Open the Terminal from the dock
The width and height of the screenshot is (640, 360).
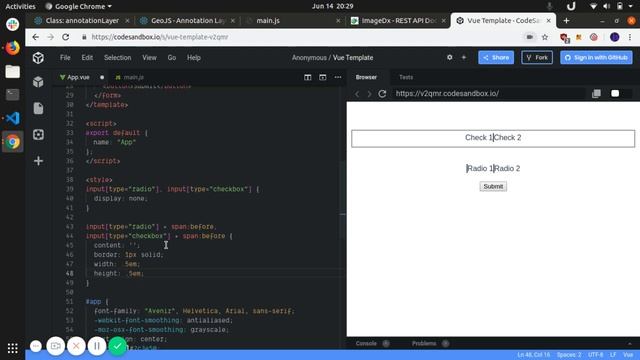tap(13, 95)
